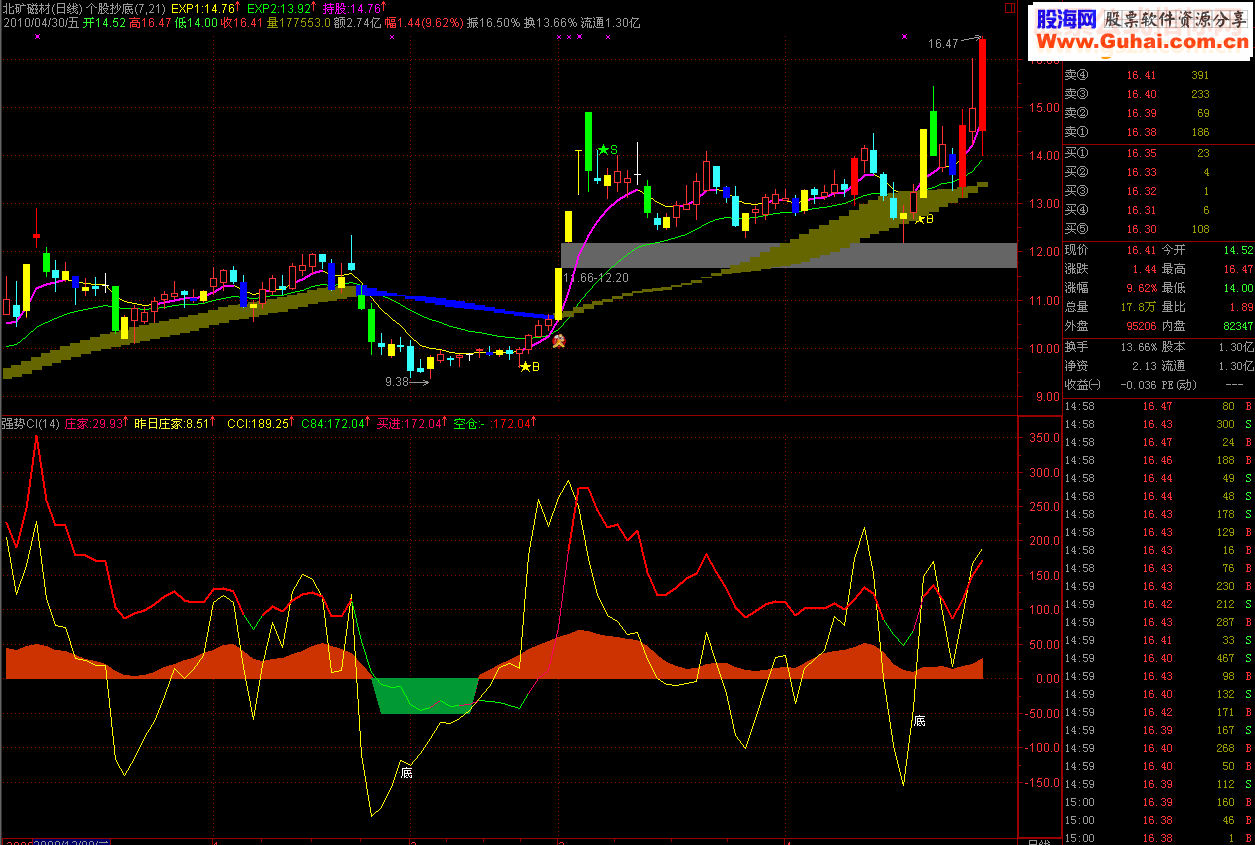Click the date 2010/04/30/五 in the header

point(40,22)
